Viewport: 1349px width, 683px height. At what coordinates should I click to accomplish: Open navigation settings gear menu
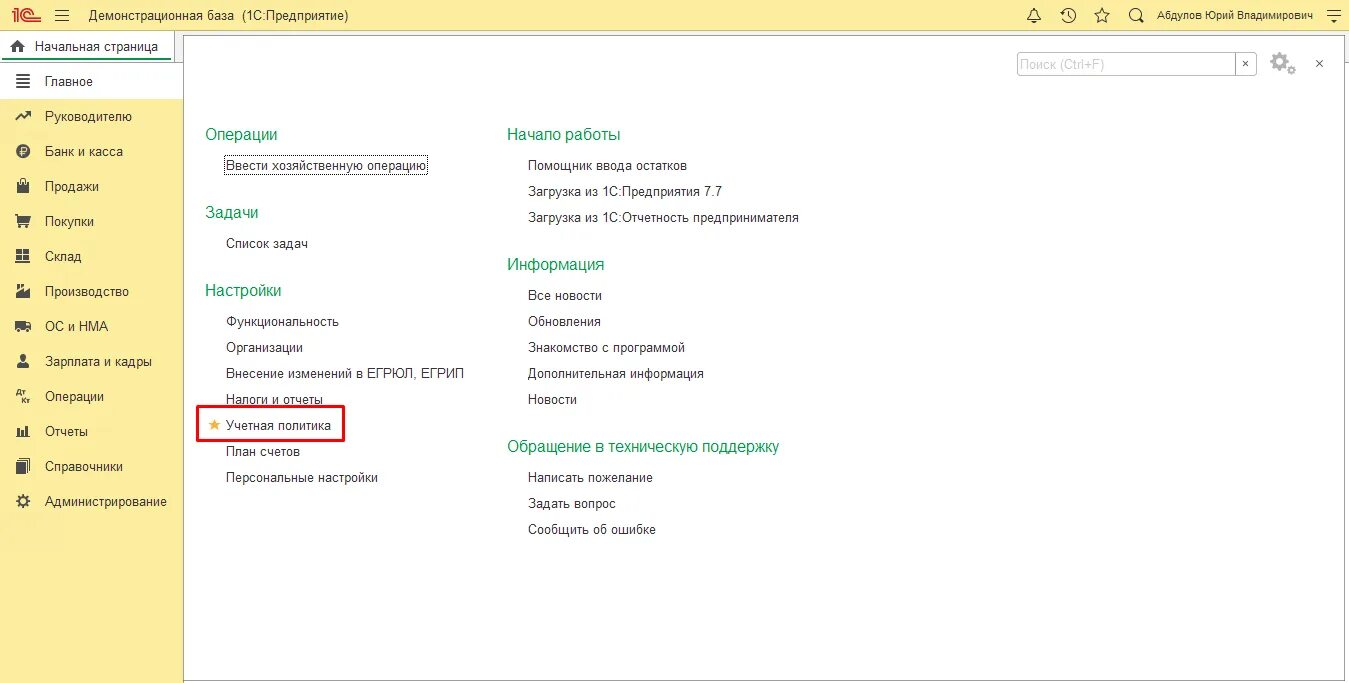click(x=1283, y=63)
